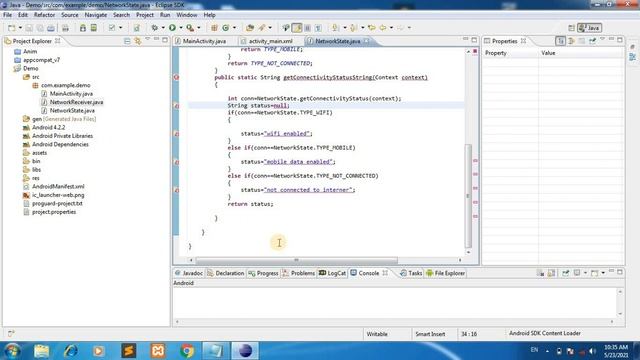Collapse all in Project Explorer
This screenshot has height=360, width=640.
(x=127, y=41)
